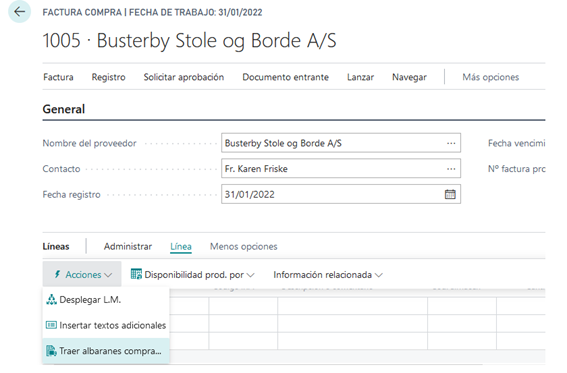The height and width of the screenshot is (373, 567).
Task: Choose Desplegar L.M. menu entry
Action: (x=106, y=300)
